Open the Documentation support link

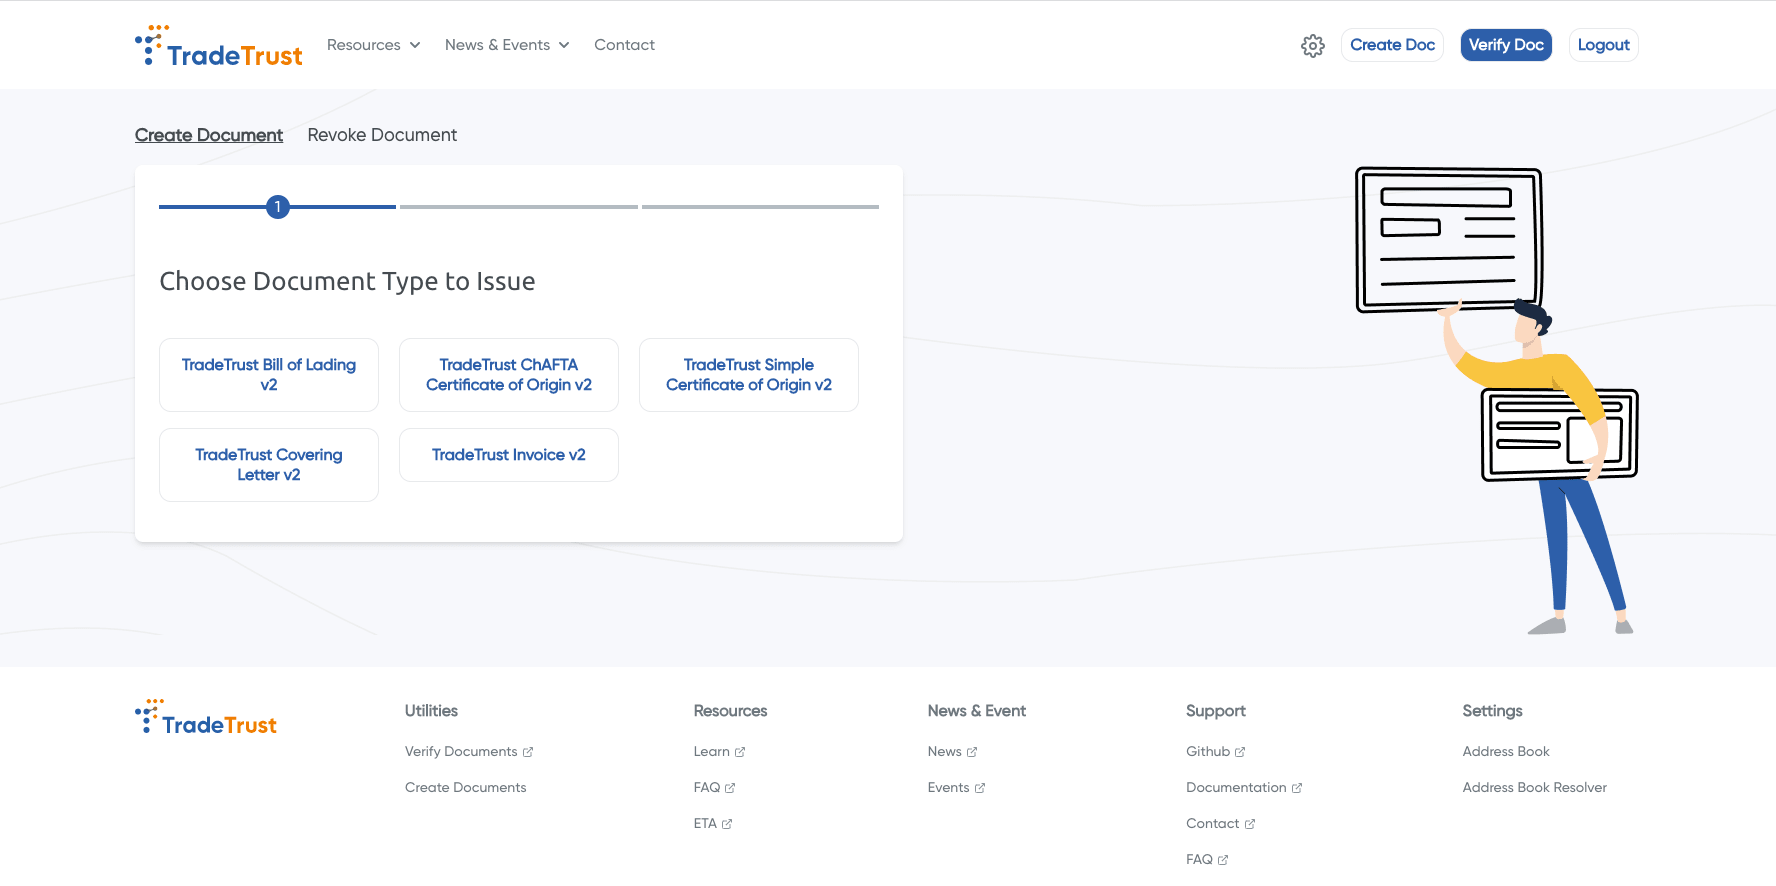[x=1236, y=788]
